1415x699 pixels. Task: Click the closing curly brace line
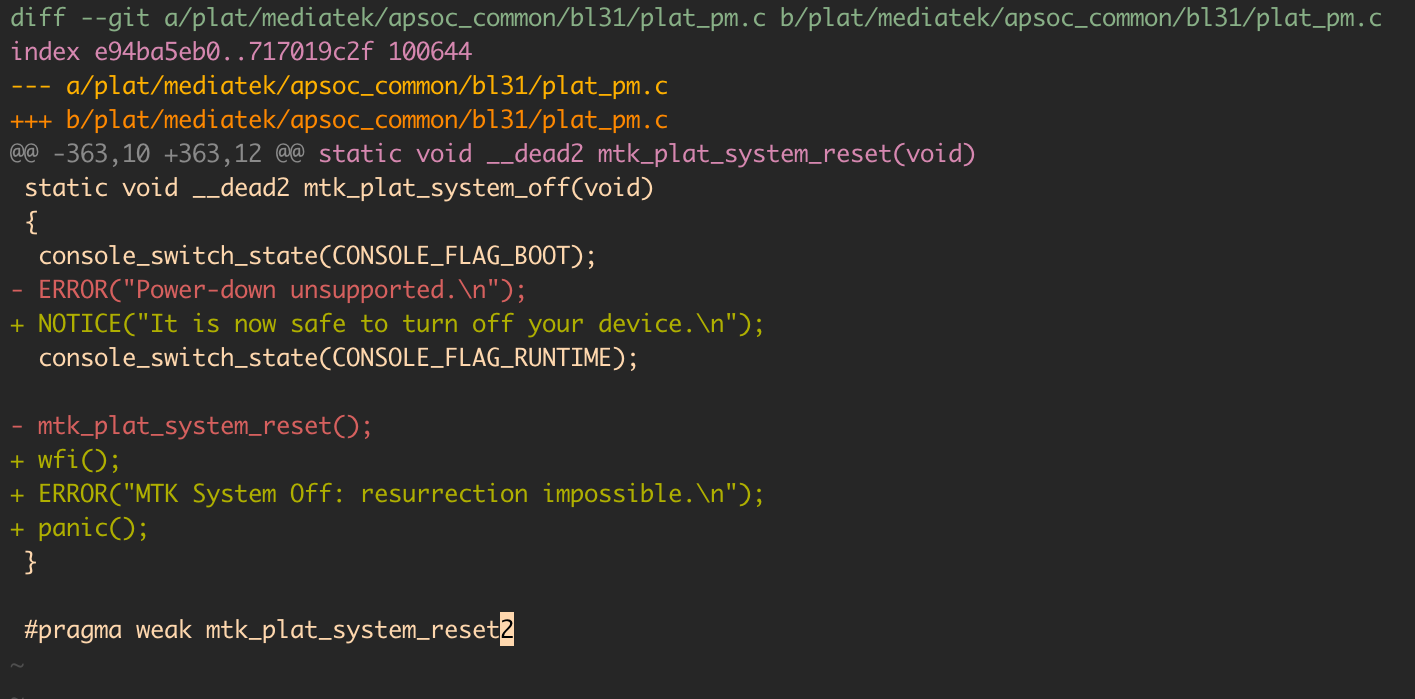(x=31, y=562)
